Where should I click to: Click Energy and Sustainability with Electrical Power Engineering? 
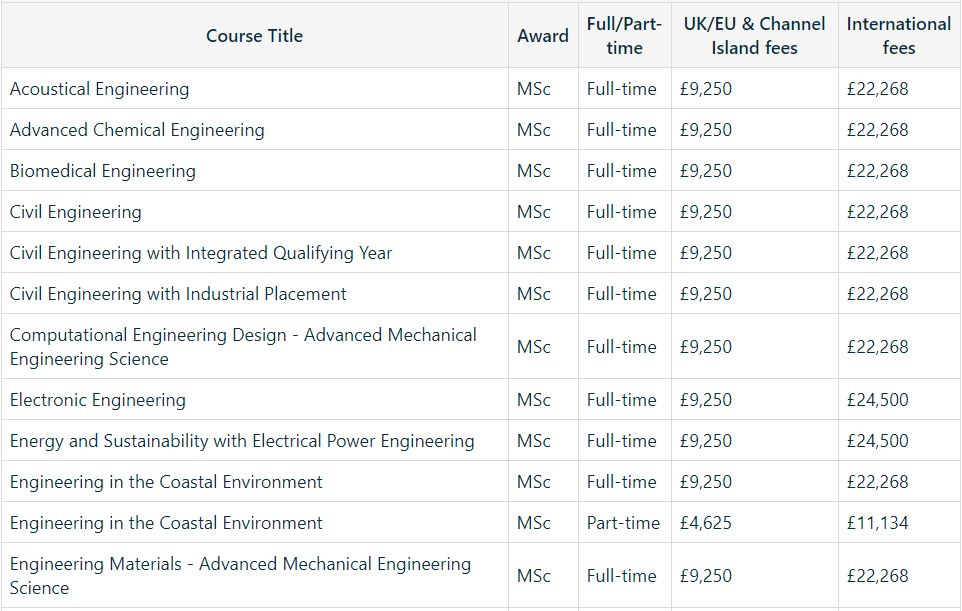(242, 441)
